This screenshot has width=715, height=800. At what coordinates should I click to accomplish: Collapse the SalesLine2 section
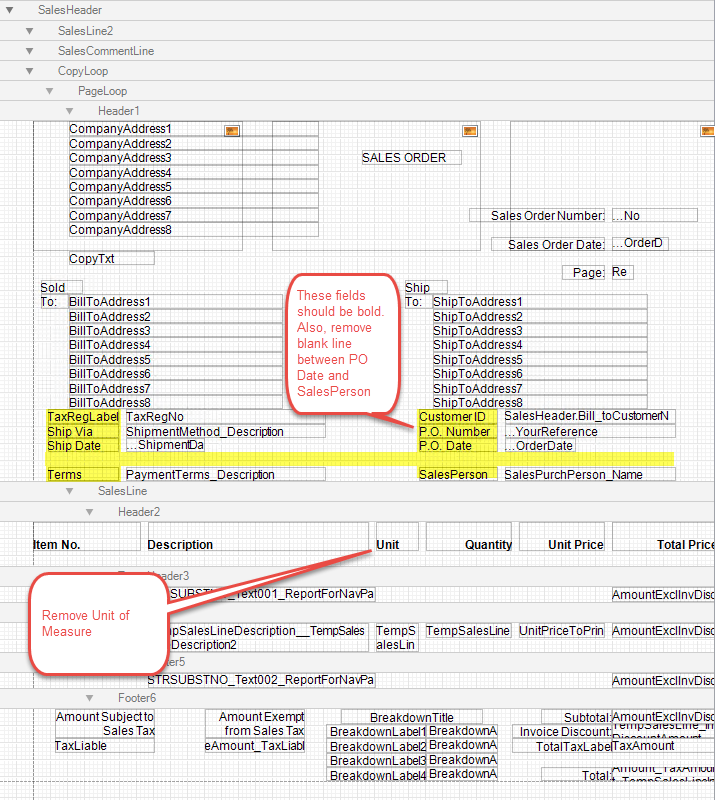tap(30, 31)
